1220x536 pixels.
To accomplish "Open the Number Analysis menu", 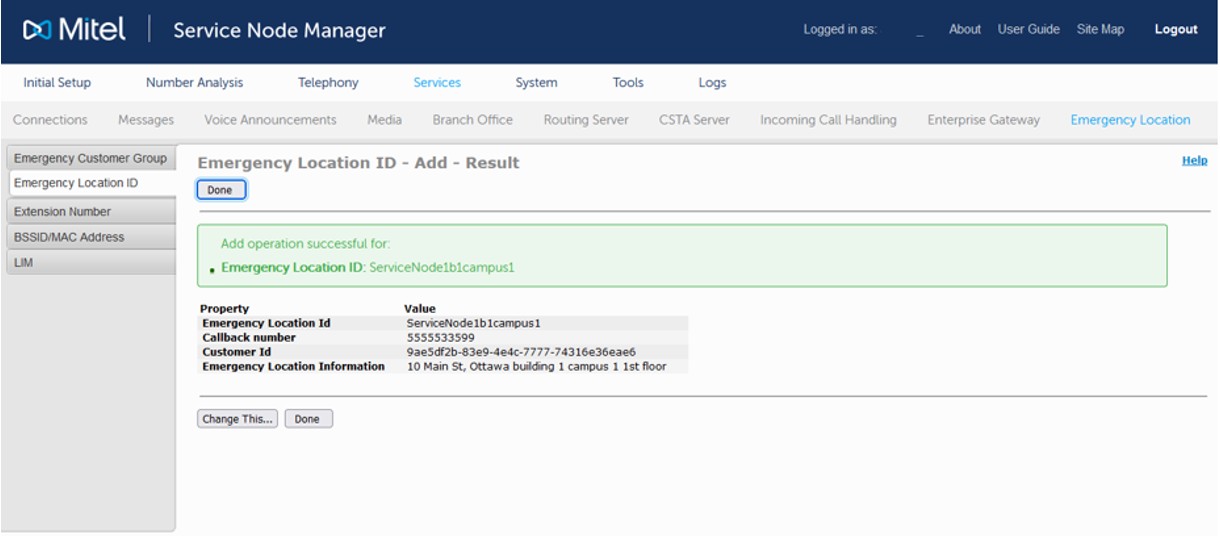I will click(x=194, y=83).
